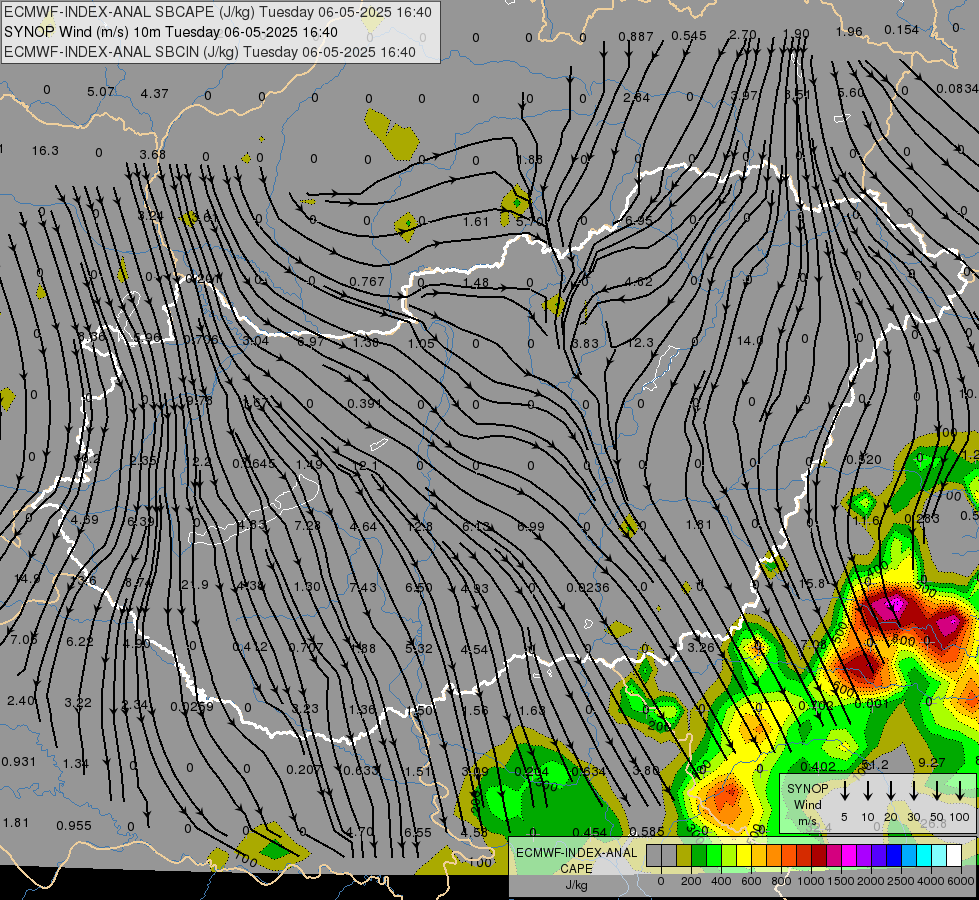Click the 10 m/s wind arrow in legend
The height and width of the screenshot is (900, 979).
(868, 791)
